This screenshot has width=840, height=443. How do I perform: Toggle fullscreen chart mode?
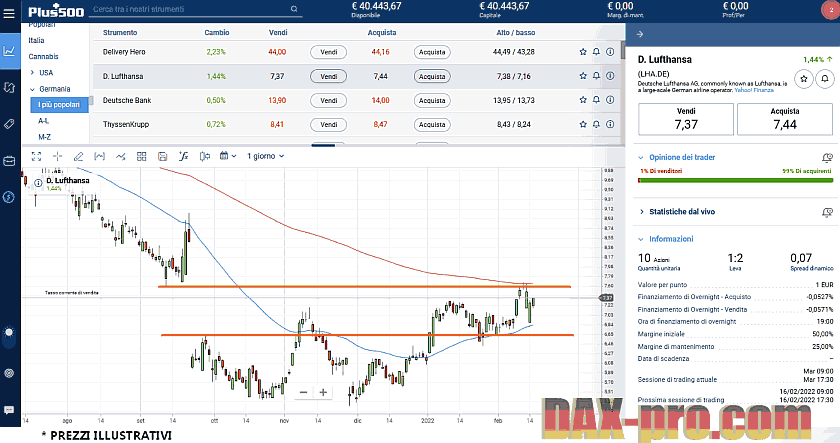coord(36,156)
